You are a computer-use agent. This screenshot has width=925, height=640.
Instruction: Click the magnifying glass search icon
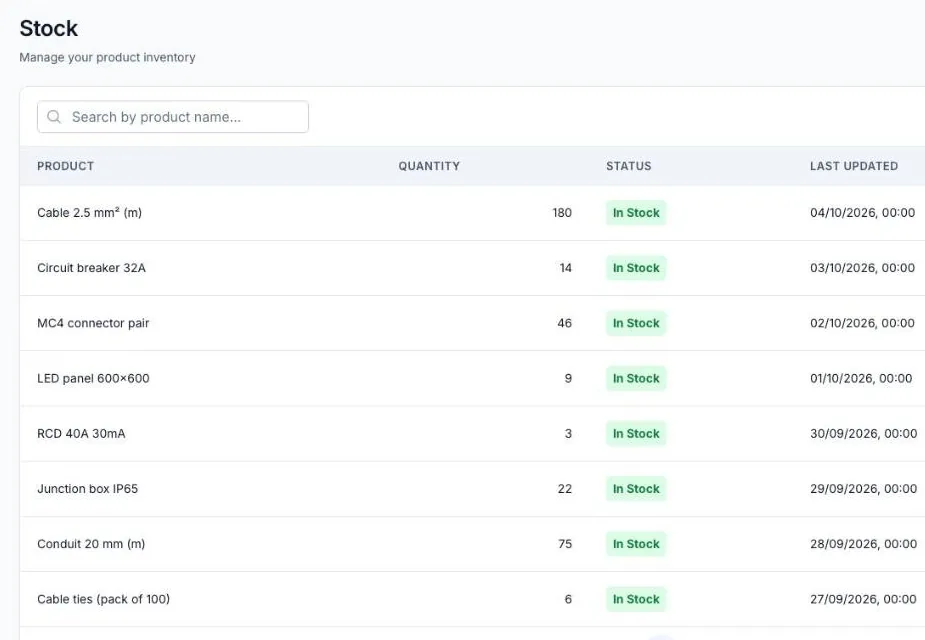(x=54, y=117)
